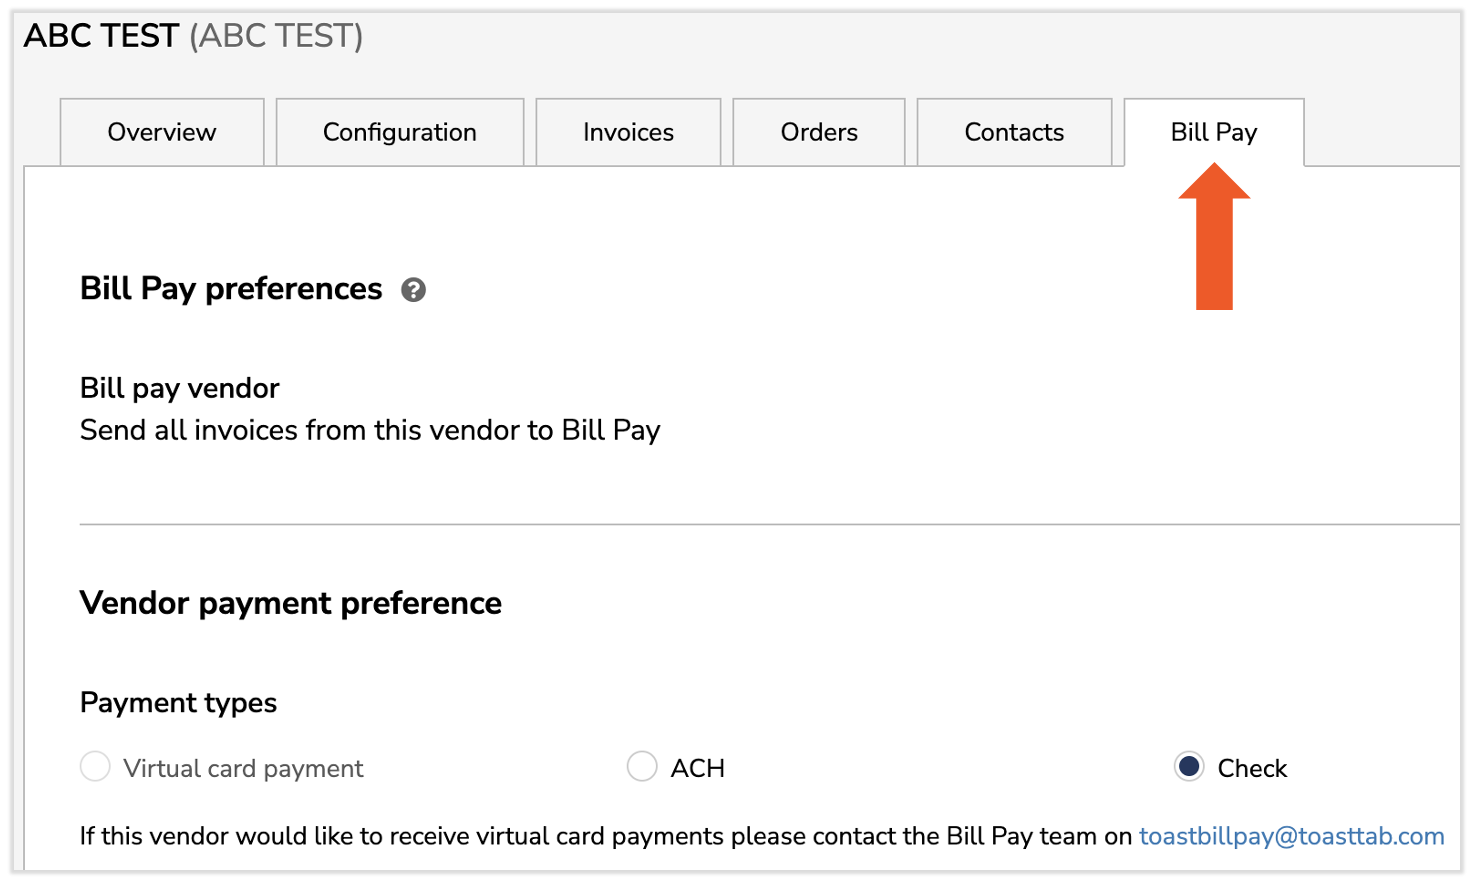The height and width of the screenshot is (884, 1474).
Task: Switch to the Overview tab
Action: tap(162, 132)
